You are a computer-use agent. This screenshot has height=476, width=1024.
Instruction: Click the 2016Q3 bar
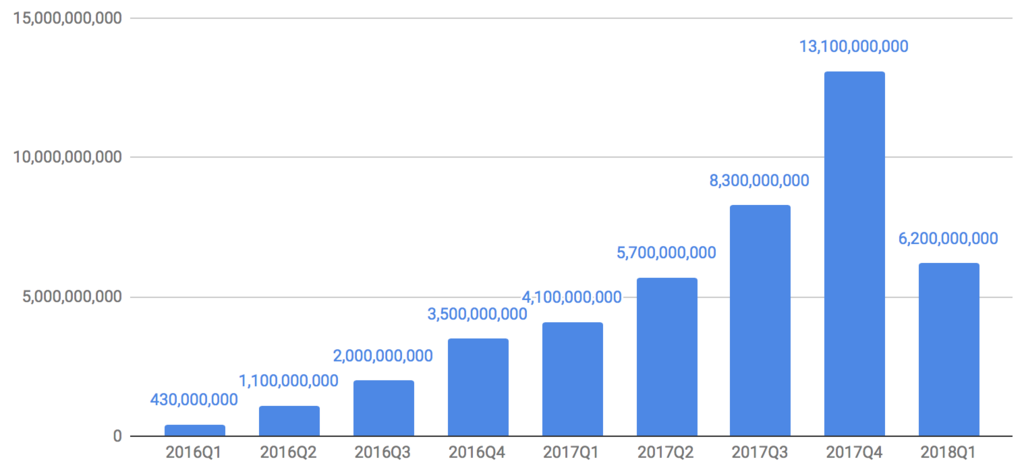[x=383, y=408]
